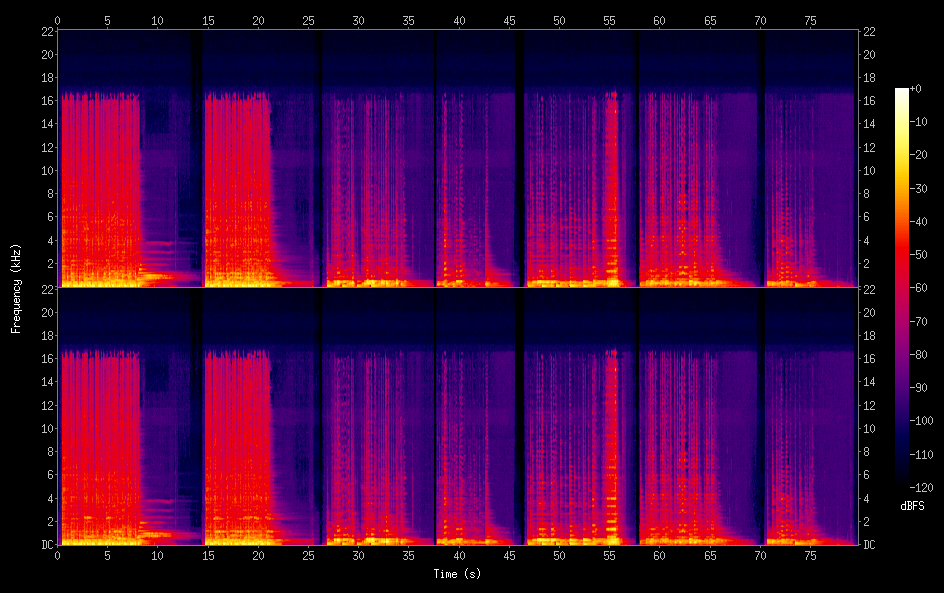Click the "Time (s)" axis label
944x593 pixels.
click(458, 574)
